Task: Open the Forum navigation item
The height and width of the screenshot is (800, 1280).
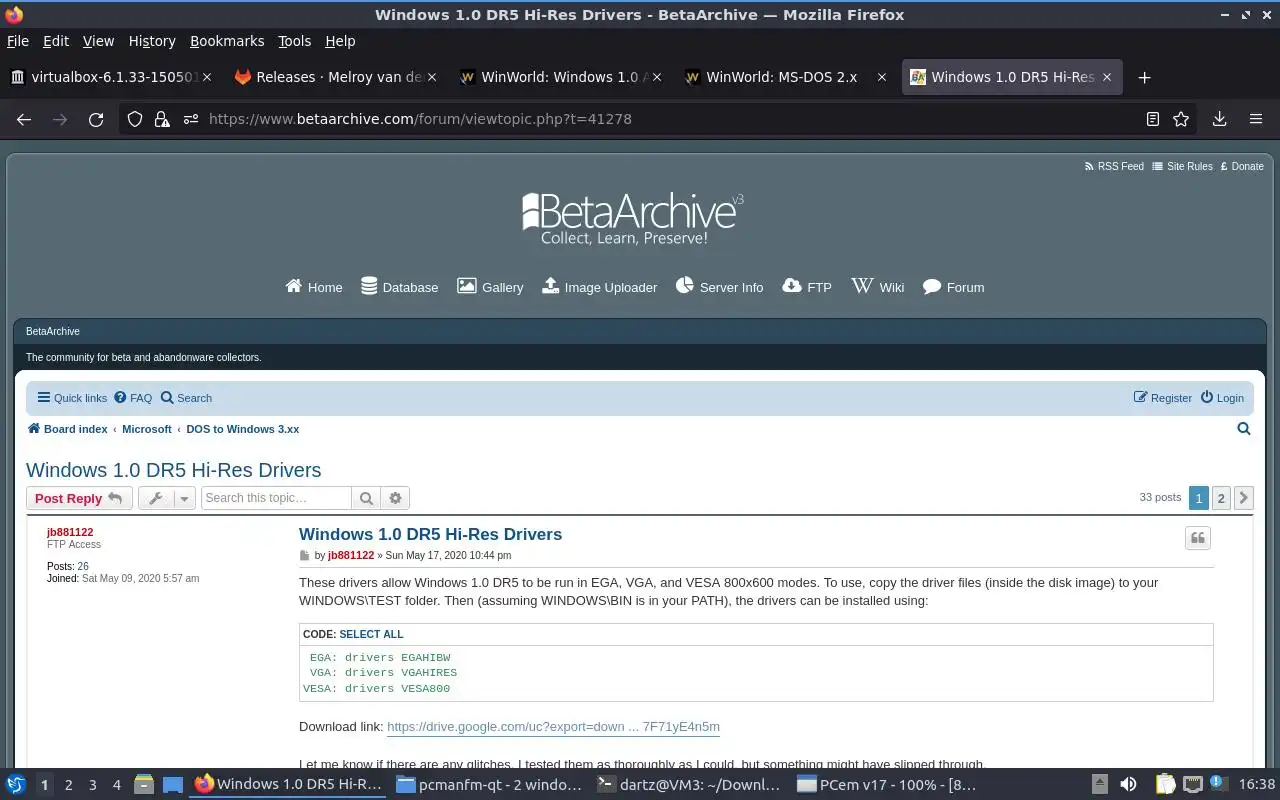Action: point(953,287)
